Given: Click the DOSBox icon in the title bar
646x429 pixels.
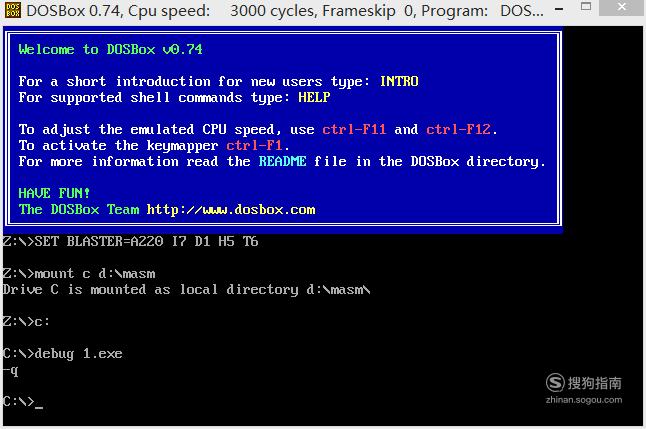Looking at the screenshot, I should pyautogui.click(x=13, y=10).
